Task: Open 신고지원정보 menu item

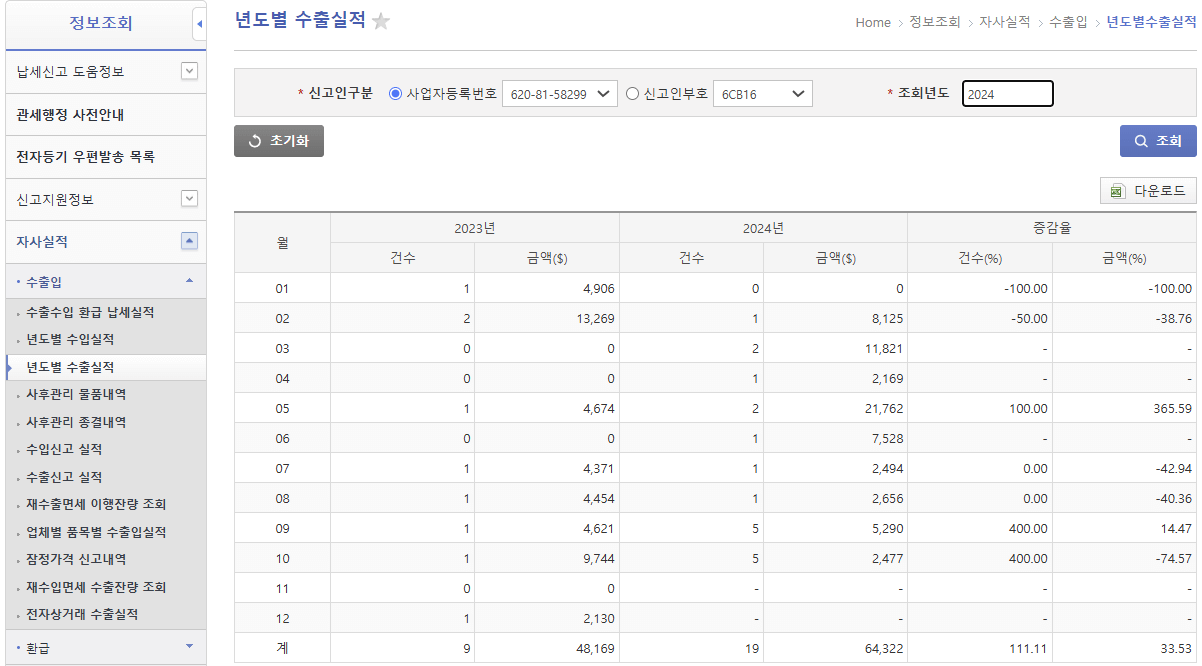Action: (55, 200)
